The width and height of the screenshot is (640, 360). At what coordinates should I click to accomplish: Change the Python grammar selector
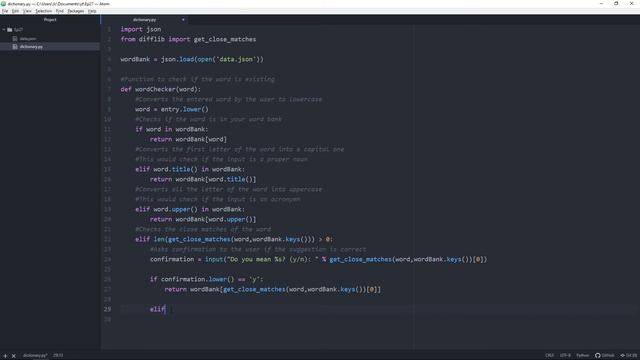point(582,356)
